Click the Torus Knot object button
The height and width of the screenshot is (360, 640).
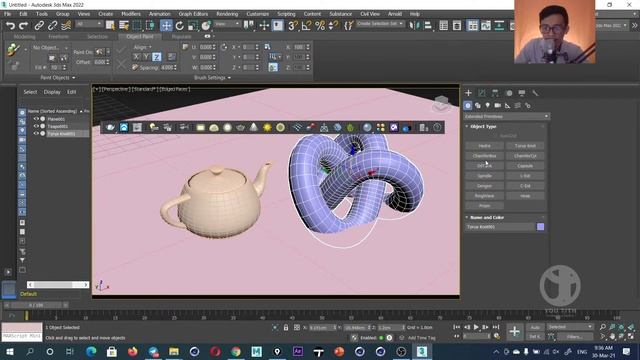tap(525, 146)
